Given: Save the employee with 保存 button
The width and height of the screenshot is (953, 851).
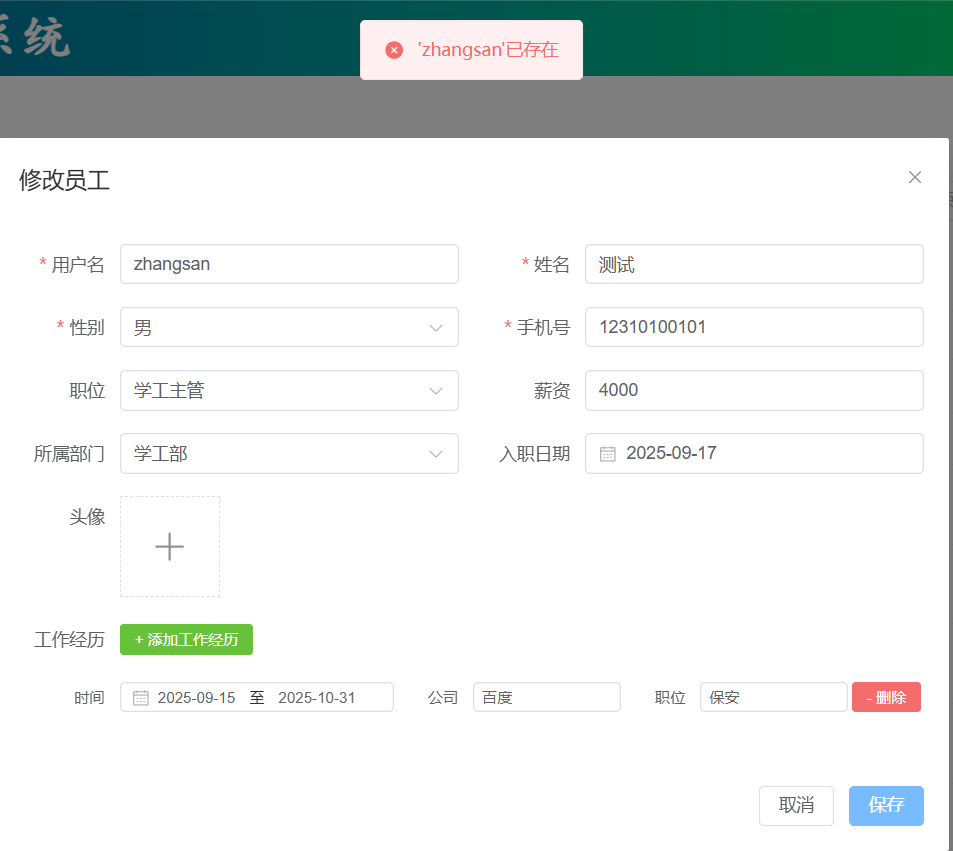Looking at the screenshot, I should pyautogui.click(x=886, y=805).
